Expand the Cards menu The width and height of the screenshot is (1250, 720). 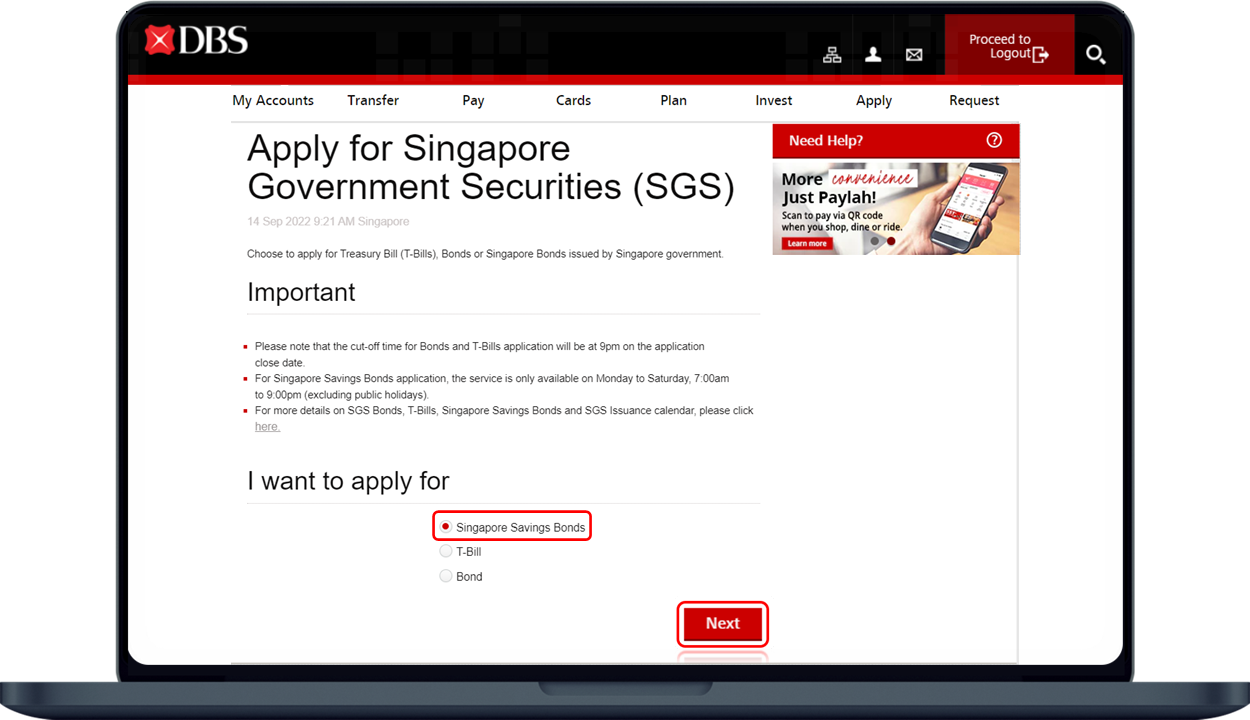coord(573,100)
